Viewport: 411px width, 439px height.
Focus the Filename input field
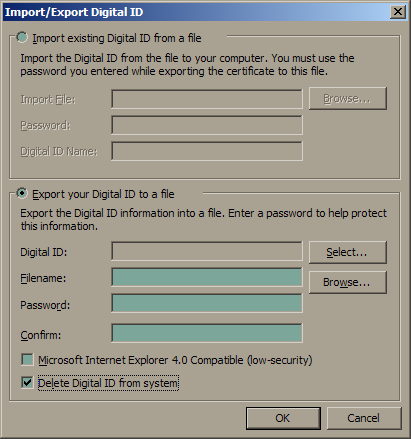[x=207, y=277]
